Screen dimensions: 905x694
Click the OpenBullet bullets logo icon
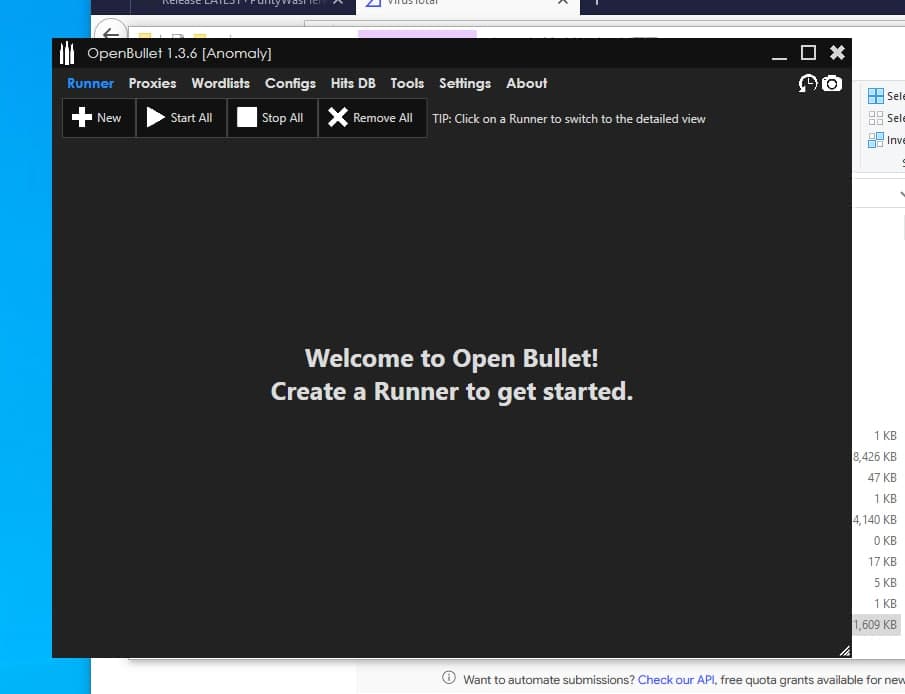tap(68, 53)
